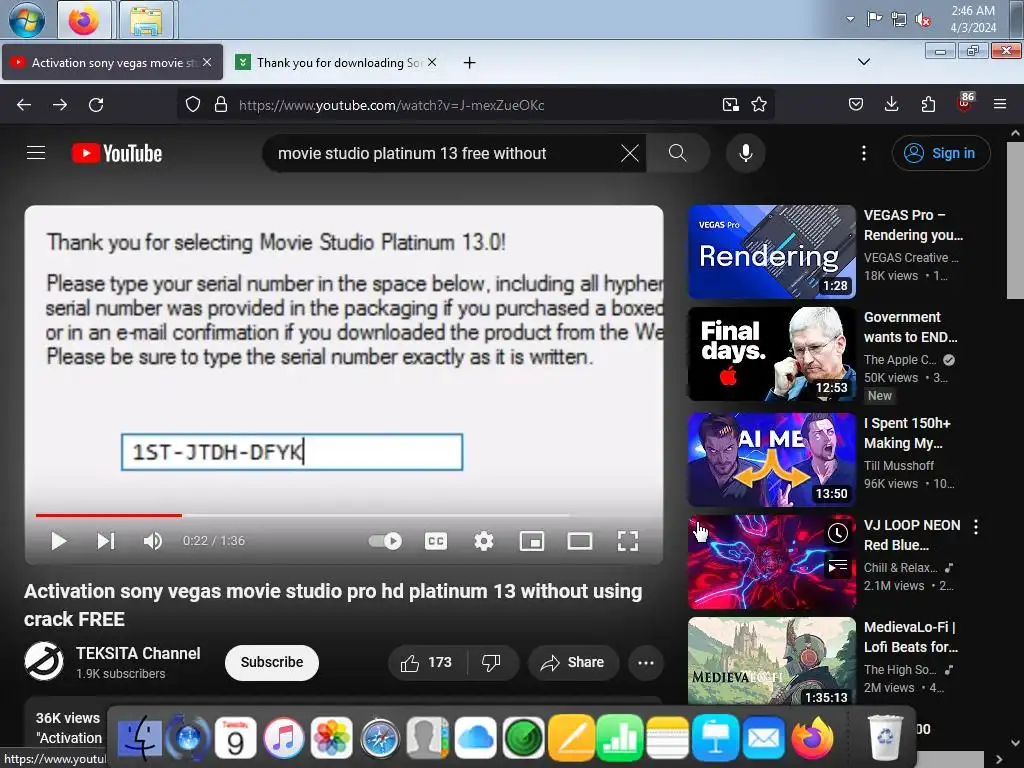Search with your voice microphone
The width and height of the screenshot is (1024, 768).
pos(746,153)
